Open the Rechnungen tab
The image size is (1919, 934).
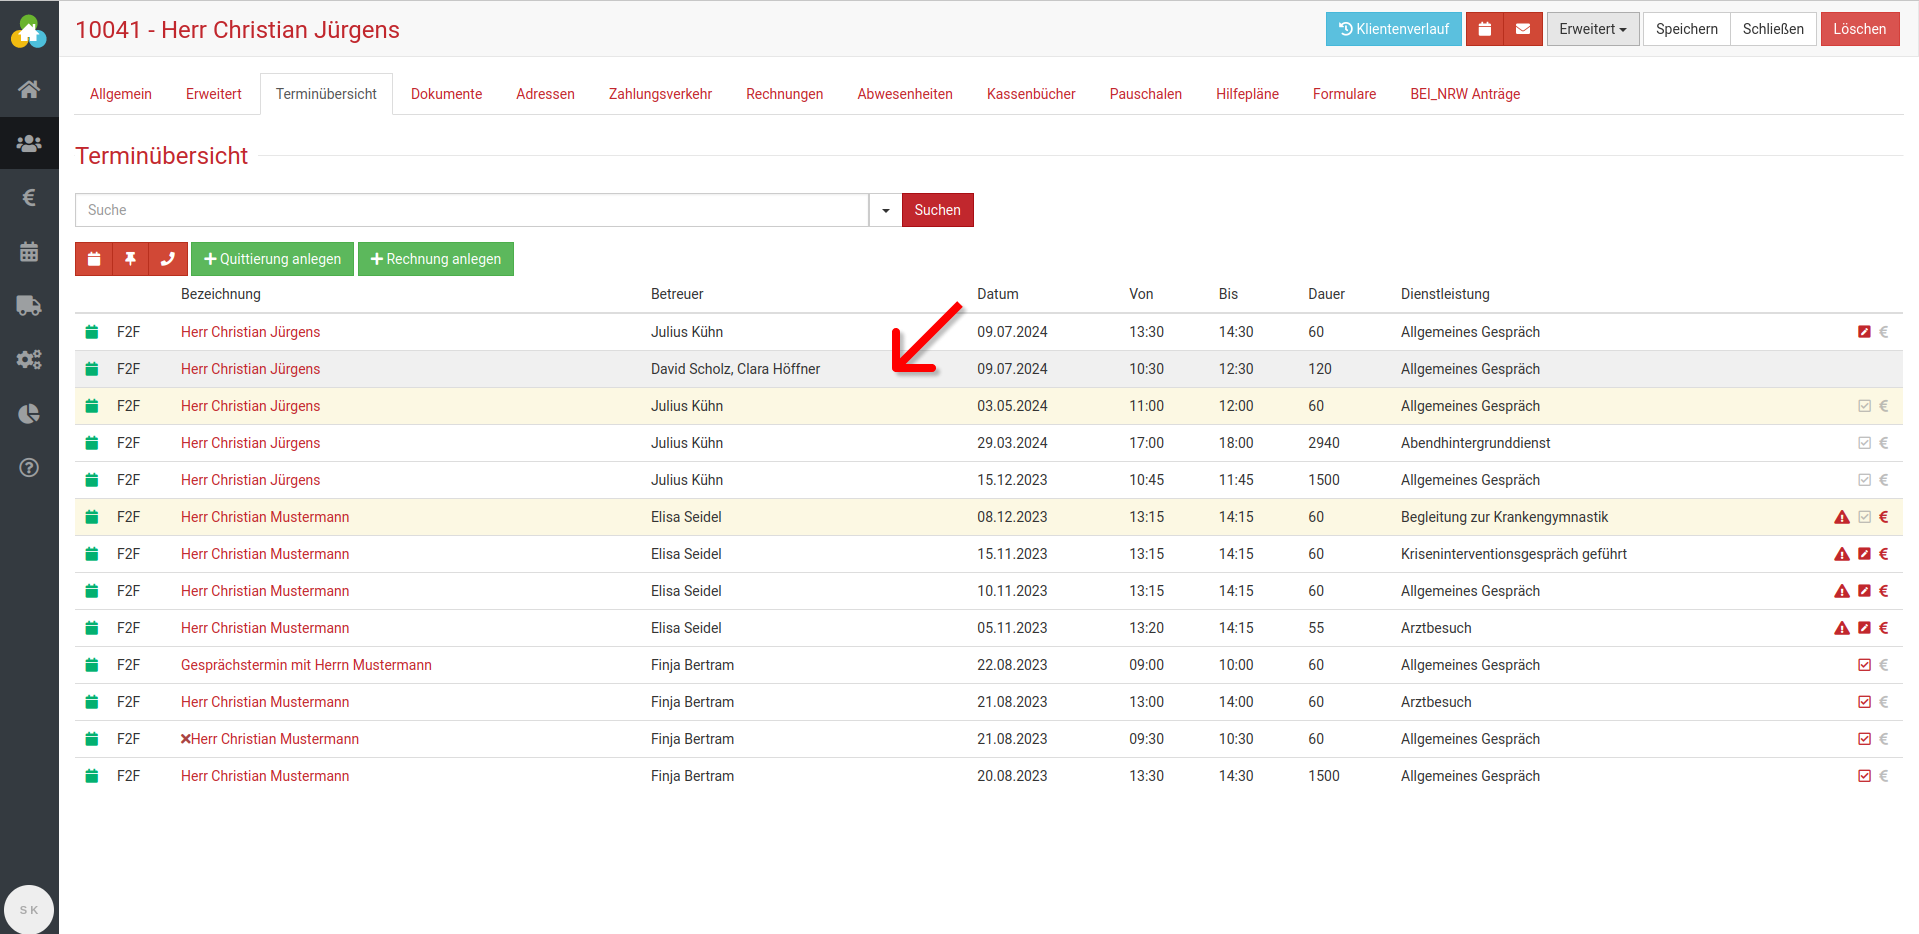pos(784,94)
